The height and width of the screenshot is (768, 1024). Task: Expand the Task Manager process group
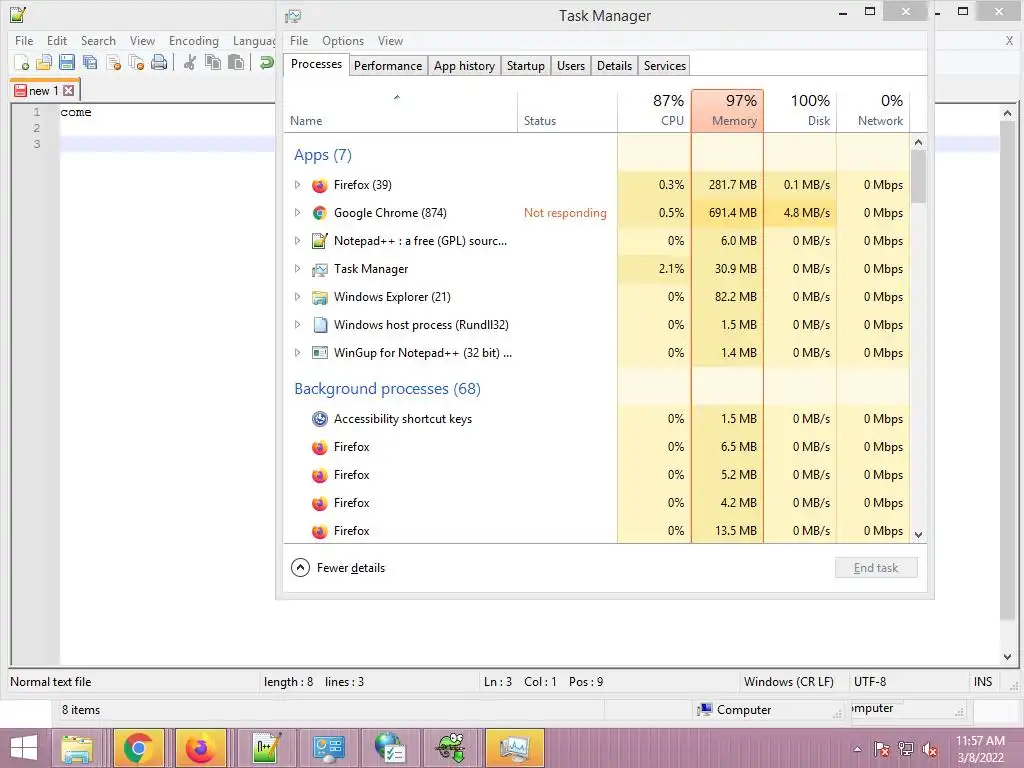coord(297,269)
